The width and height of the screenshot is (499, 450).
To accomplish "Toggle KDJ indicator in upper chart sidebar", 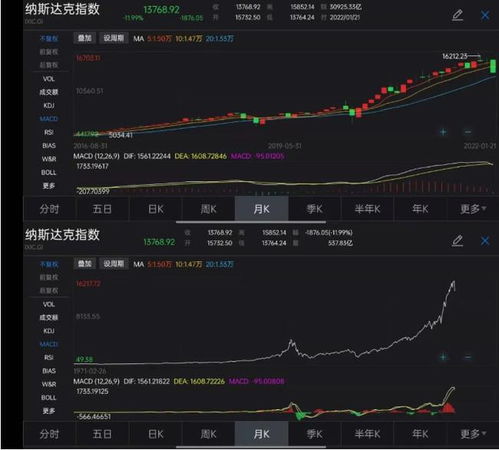I will pyautogui.click(x=49, y=106).
